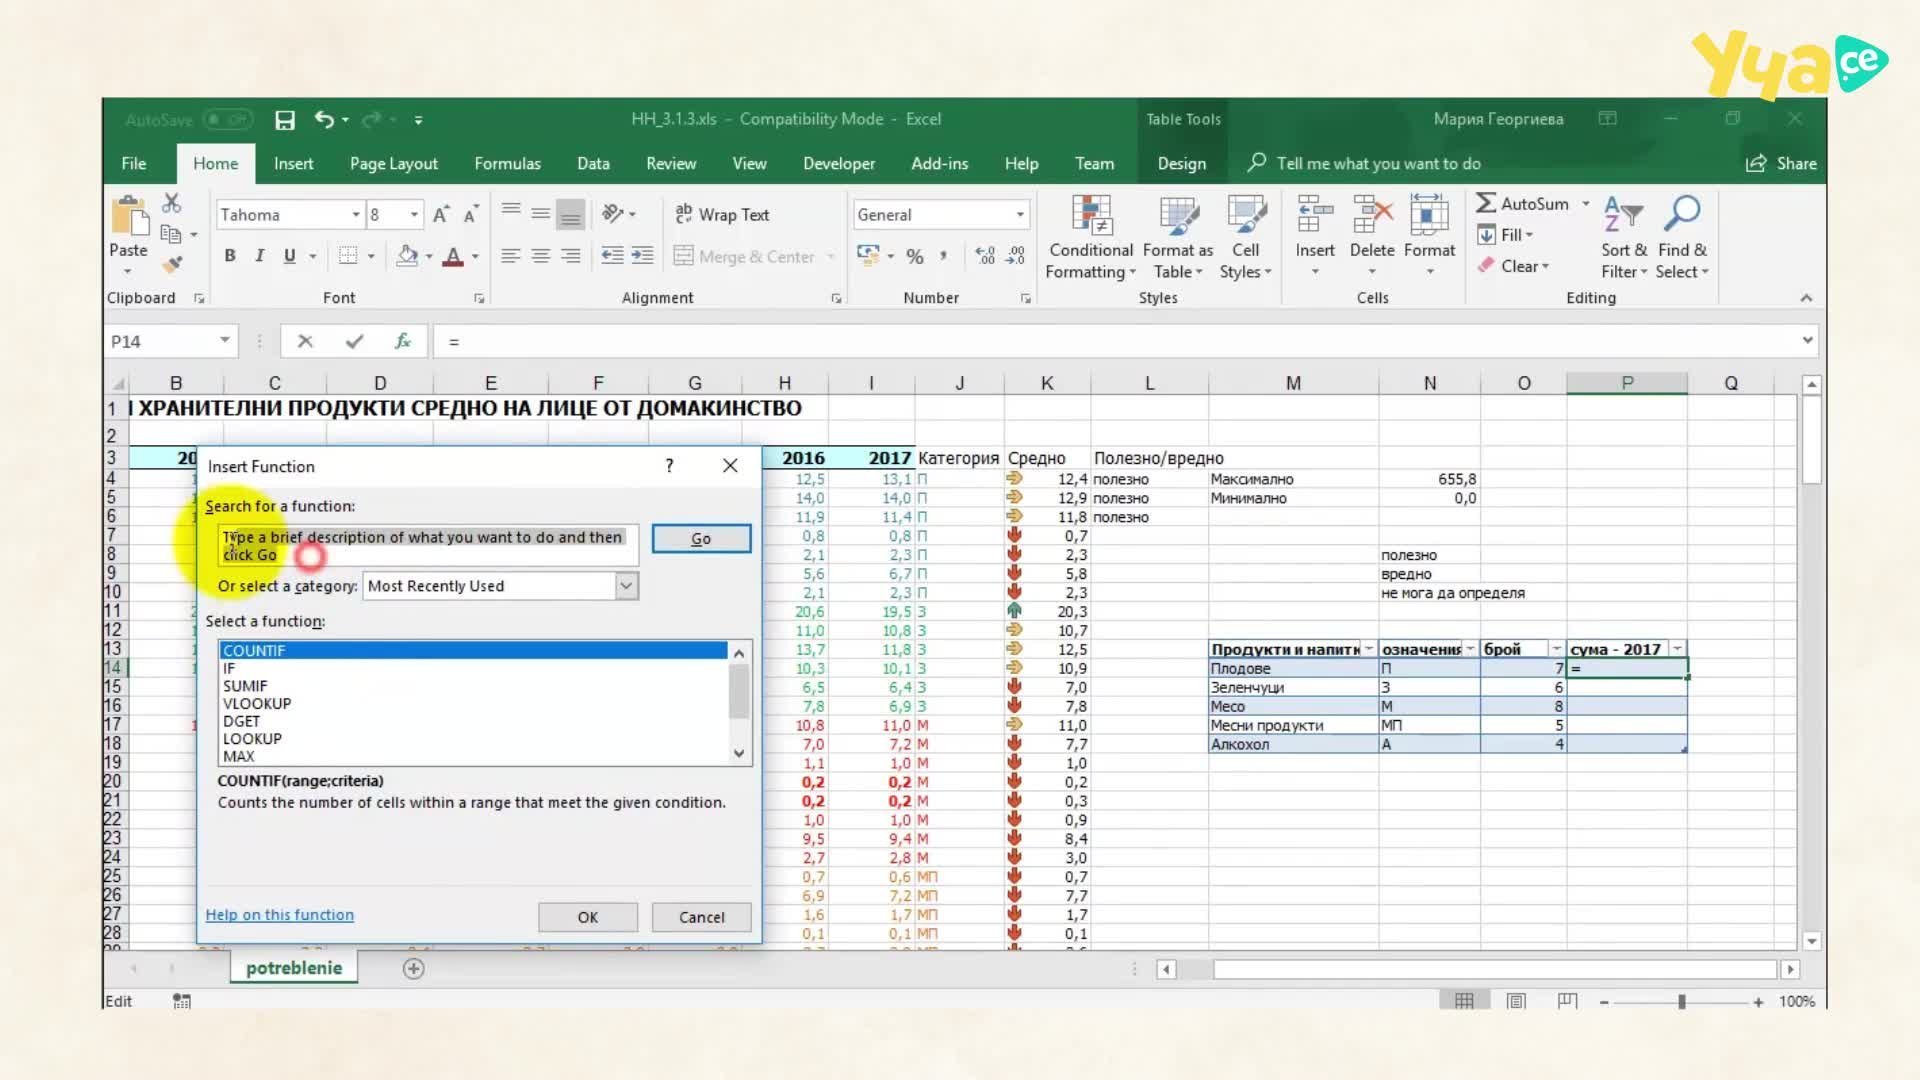Switch to the Data ribbon tab
1920x1080 pixels.
pos(593,164)
